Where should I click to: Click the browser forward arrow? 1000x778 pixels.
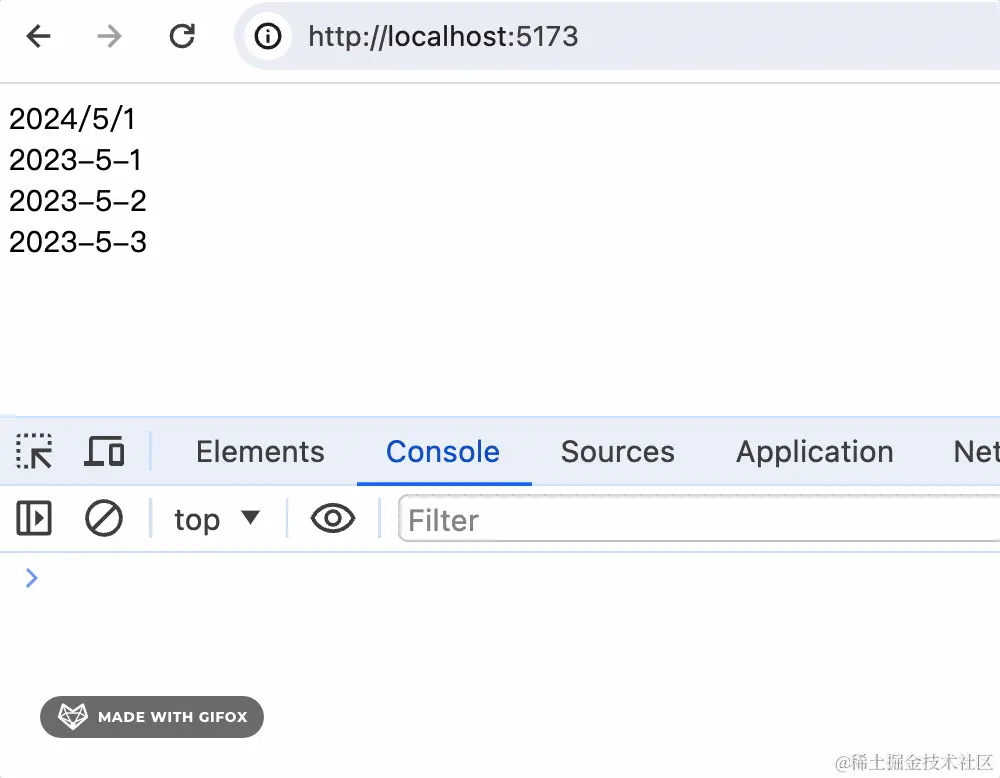pyautogui.click(x=109, y=36)
